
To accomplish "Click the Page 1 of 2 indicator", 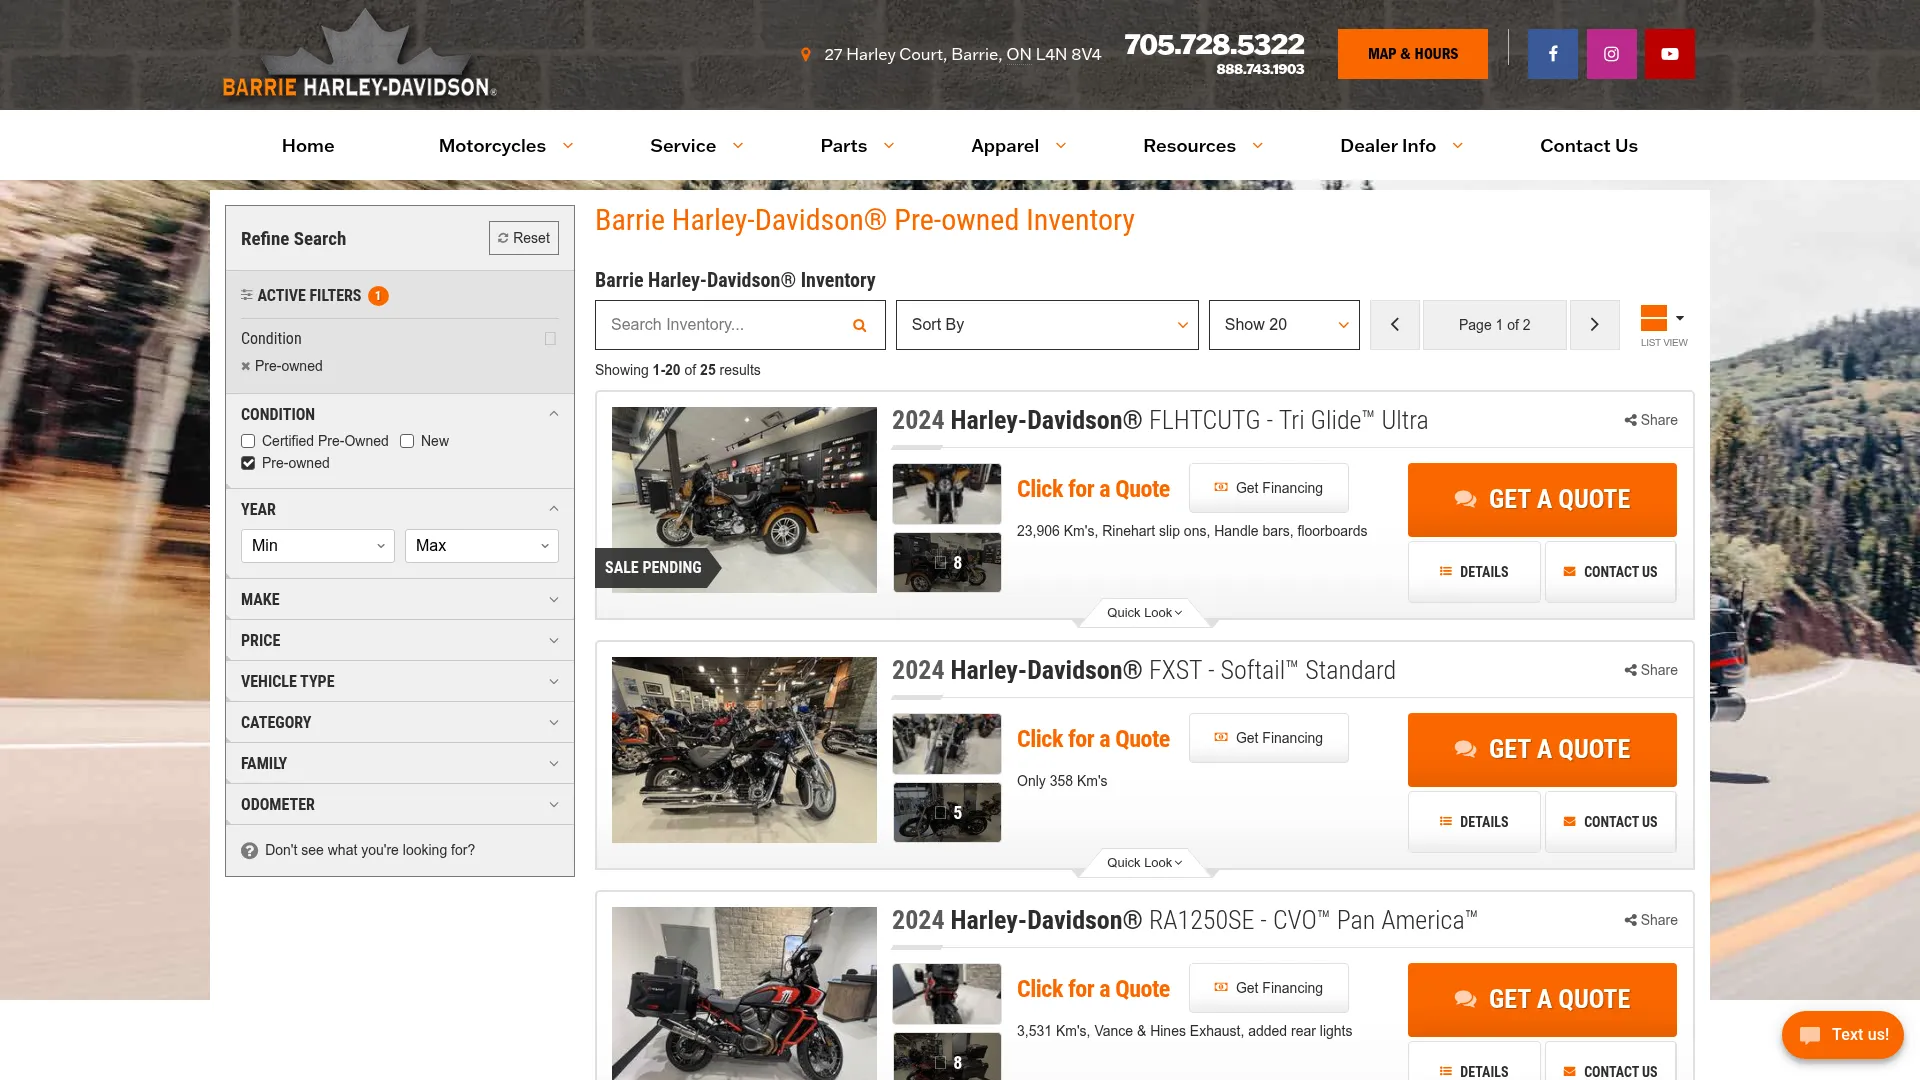I will click(x=1494, y=325).
